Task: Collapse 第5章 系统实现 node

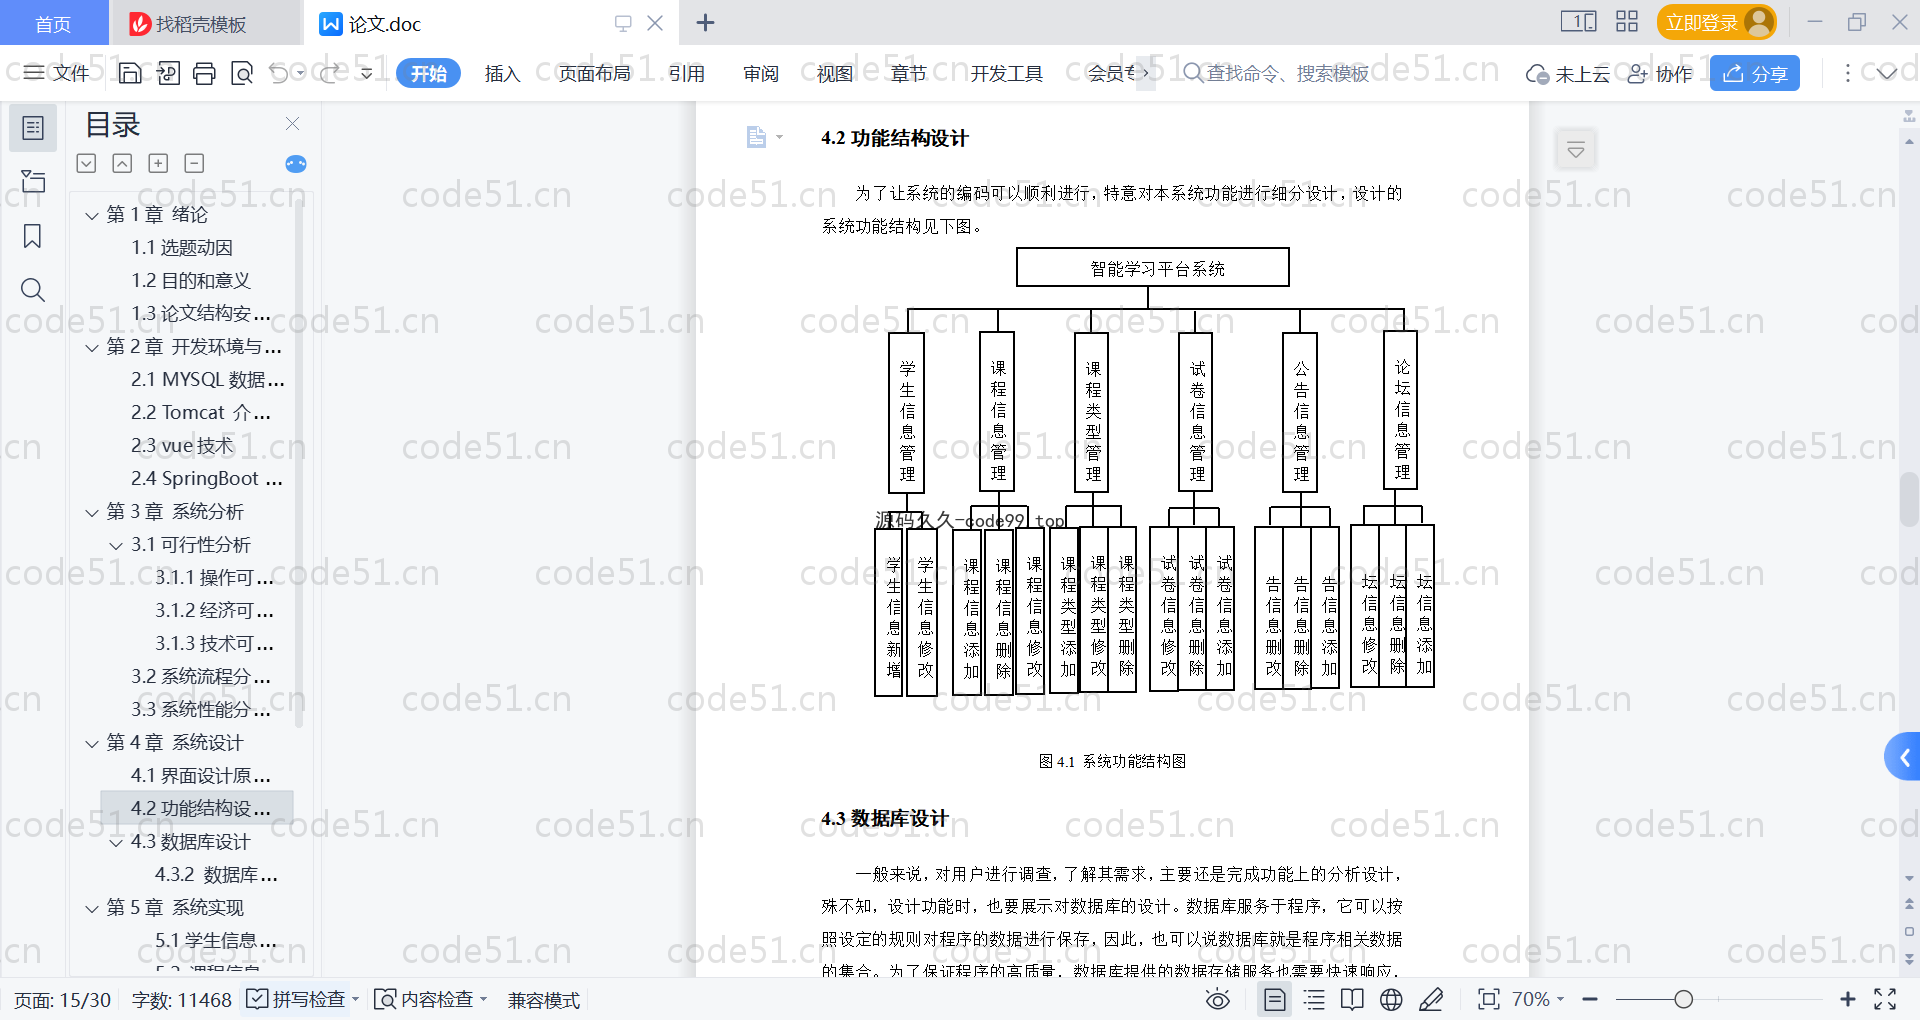Action: coord(92,908)
